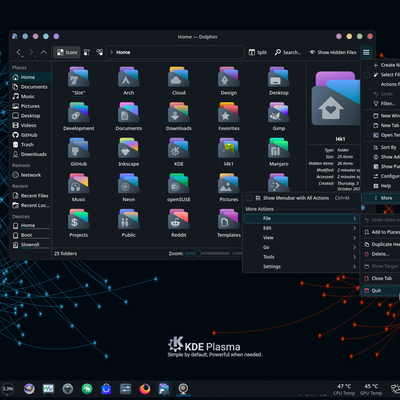Select the Cloud folder icon

point(179,77)
